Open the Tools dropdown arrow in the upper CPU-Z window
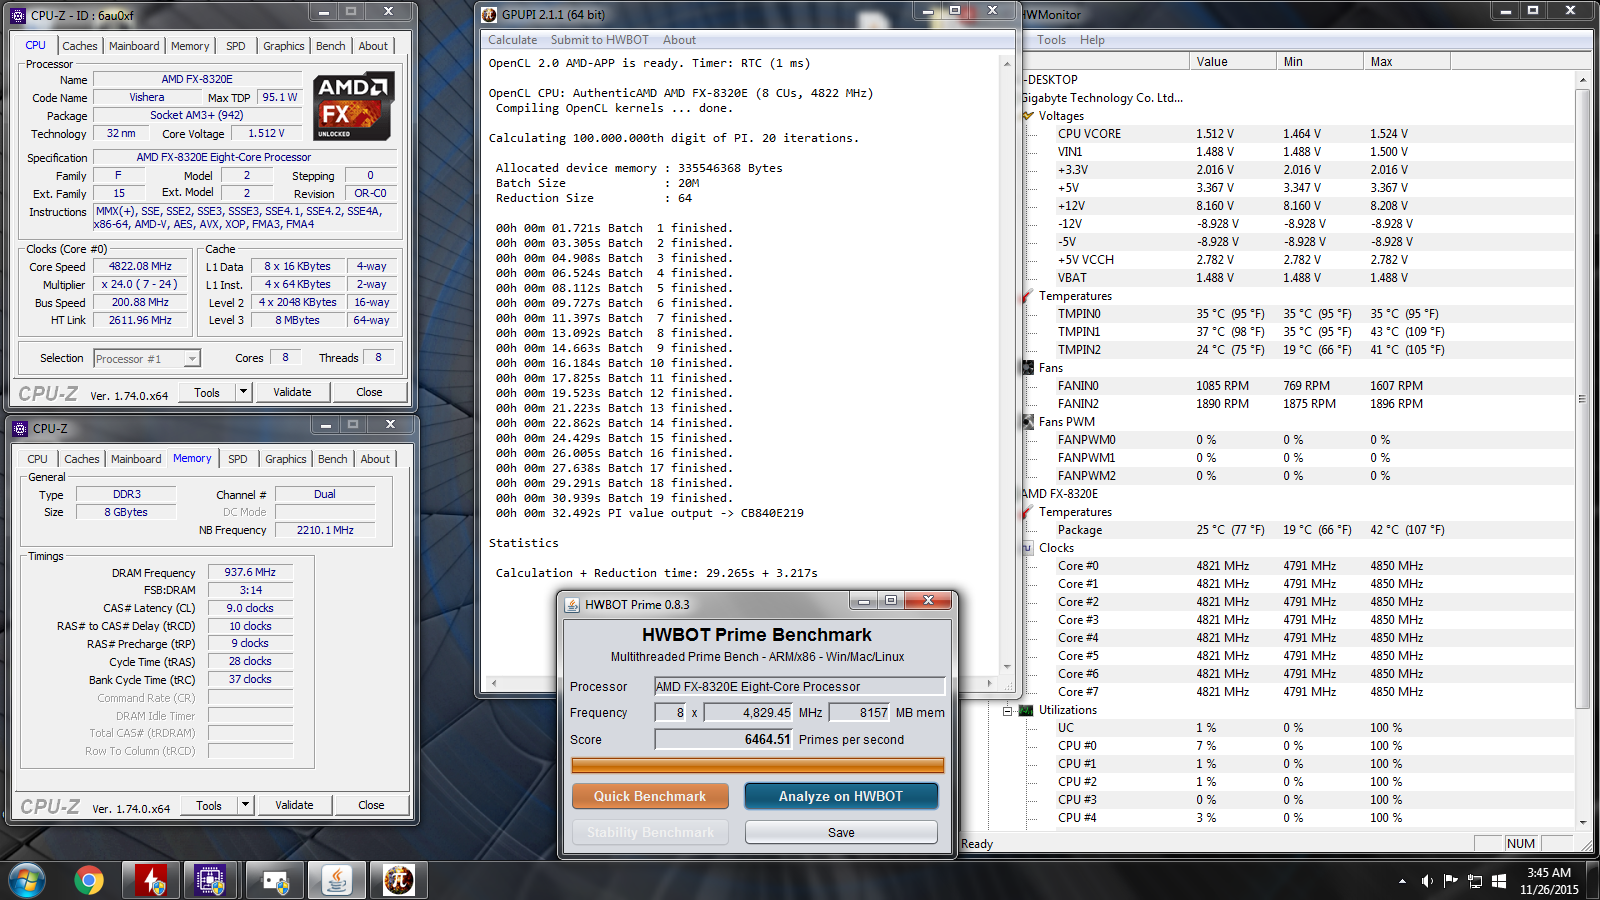This screenshot has width=1600, height=900. pos(243,392)
